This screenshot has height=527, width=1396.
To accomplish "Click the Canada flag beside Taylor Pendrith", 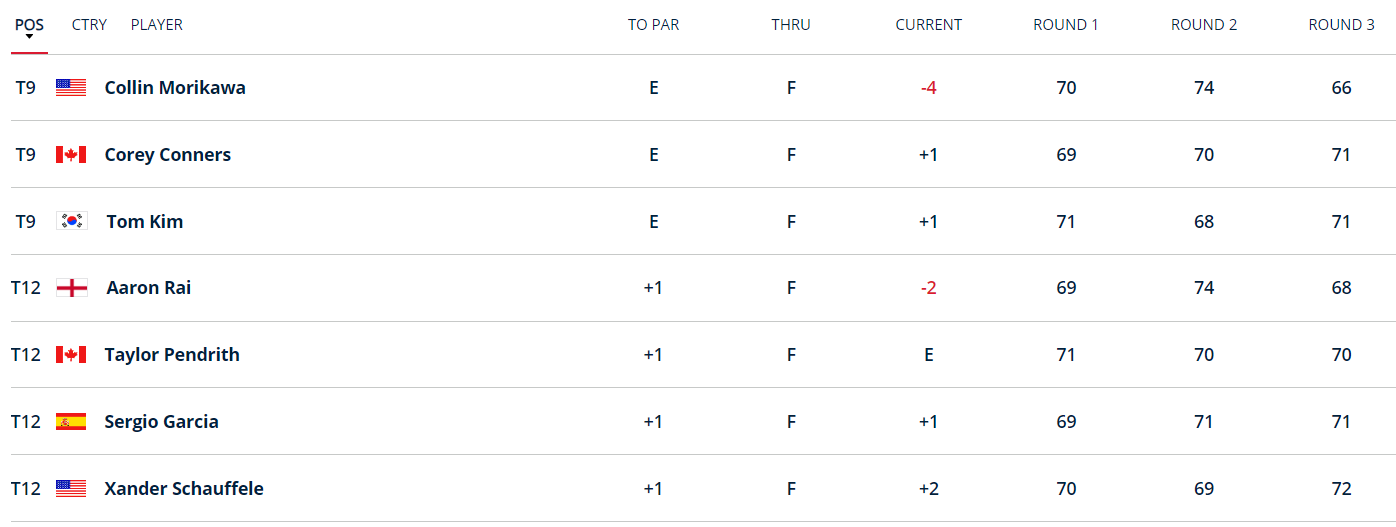I will click(71, 355).
